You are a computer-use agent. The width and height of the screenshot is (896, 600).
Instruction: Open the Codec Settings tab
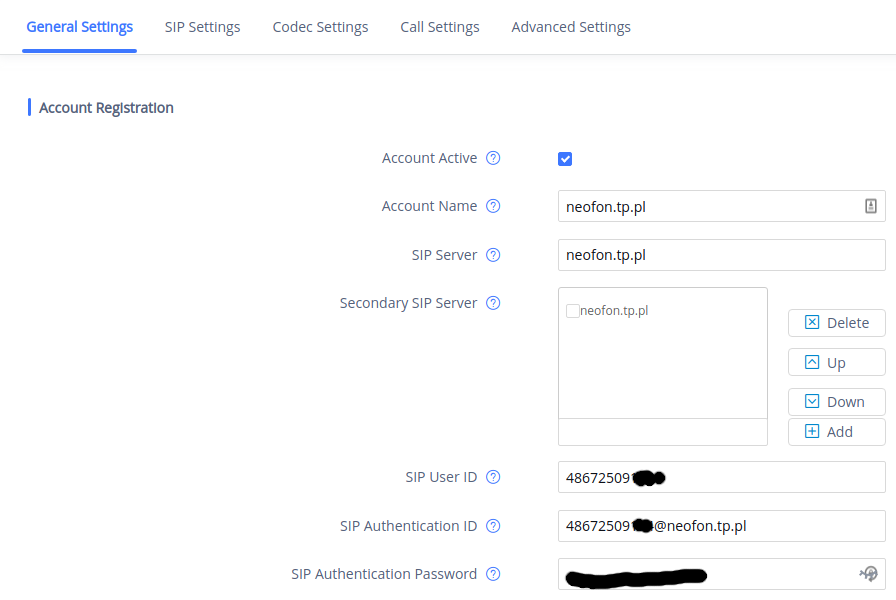coord(320,27)
